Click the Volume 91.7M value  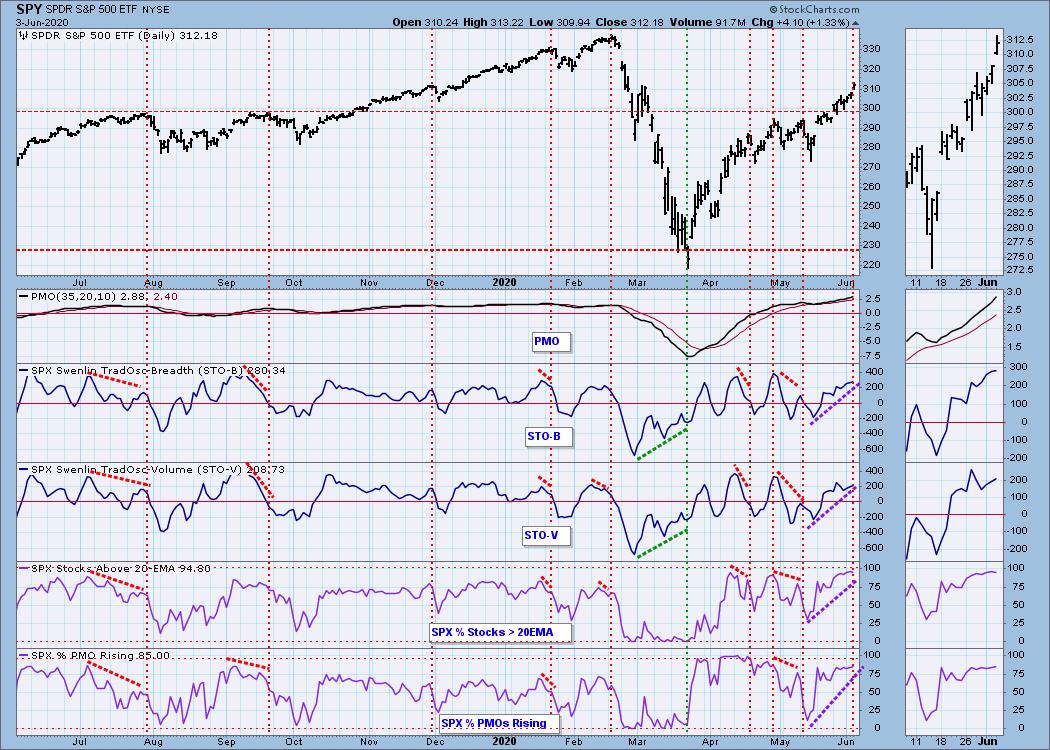708,22
